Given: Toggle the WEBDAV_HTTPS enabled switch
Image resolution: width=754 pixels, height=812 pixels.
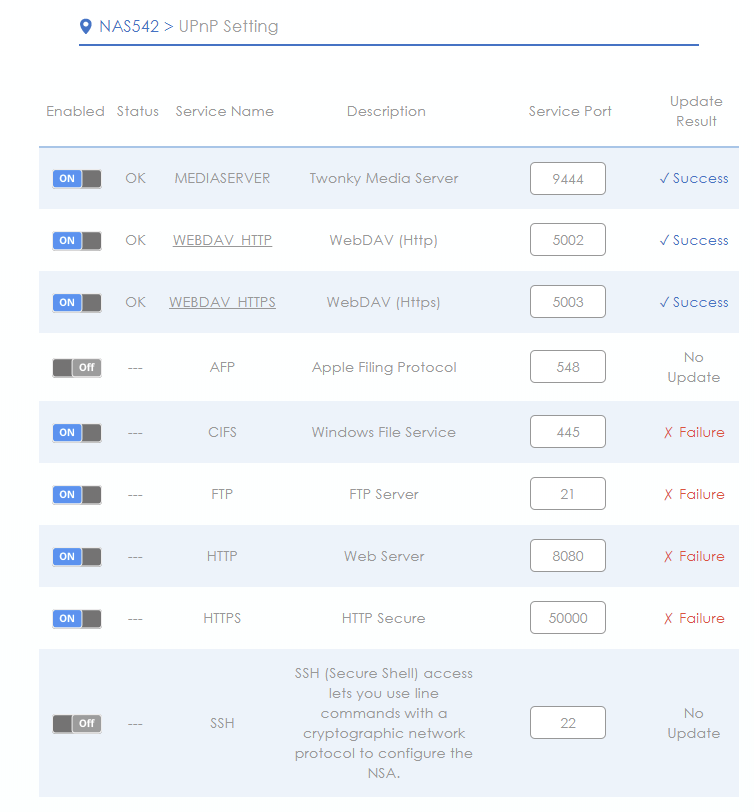Looking at the screenshot, I should (77, 302).
